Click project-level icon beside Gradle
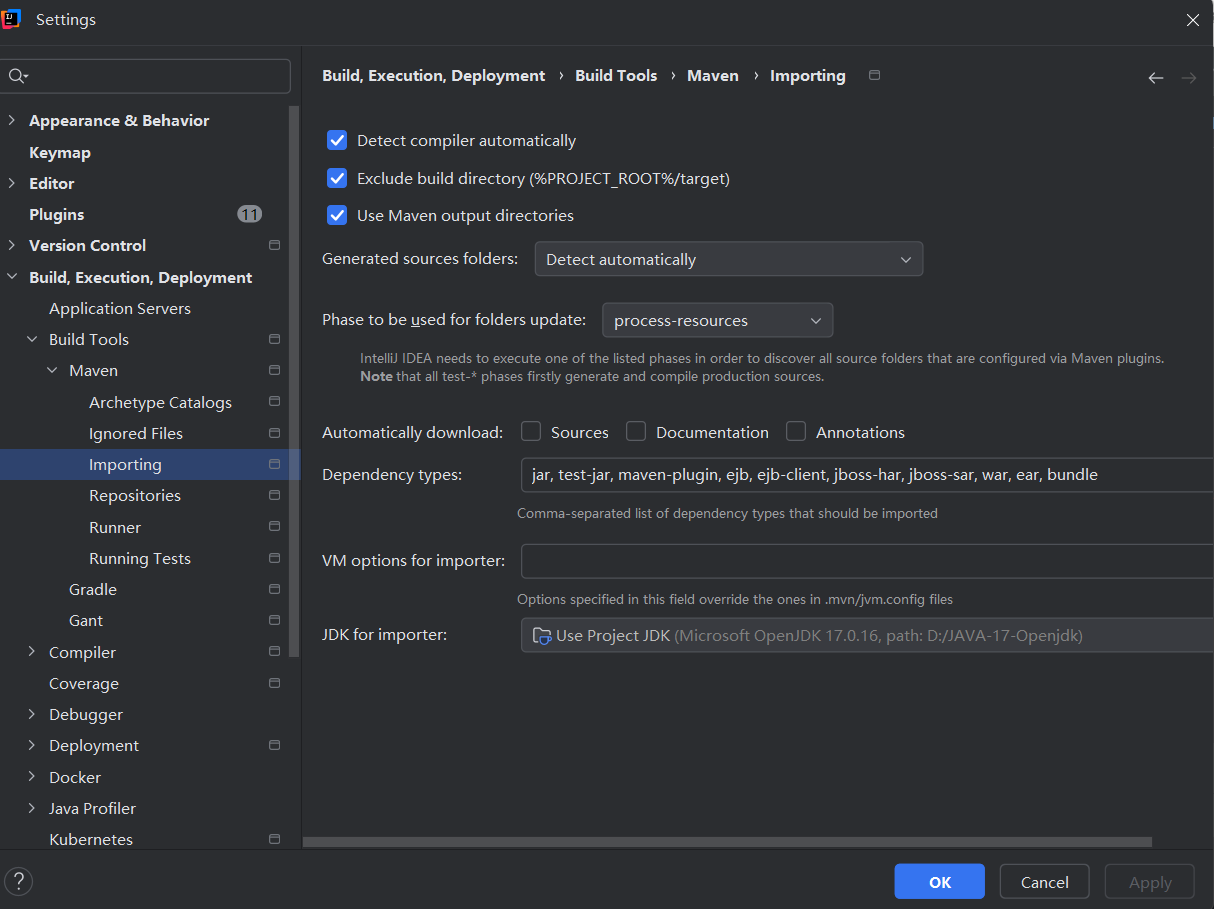The image size is (1214, 909). click(274, 589)
